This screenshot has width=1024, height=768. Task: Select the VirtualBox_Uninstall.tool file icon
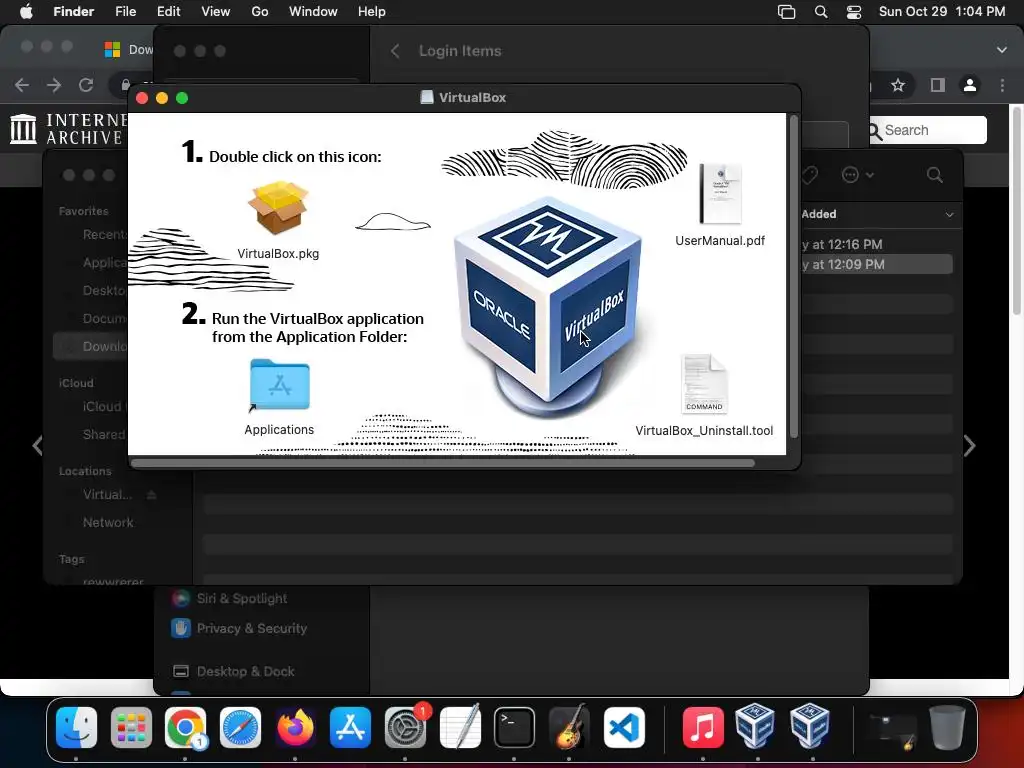pos(704,384)
